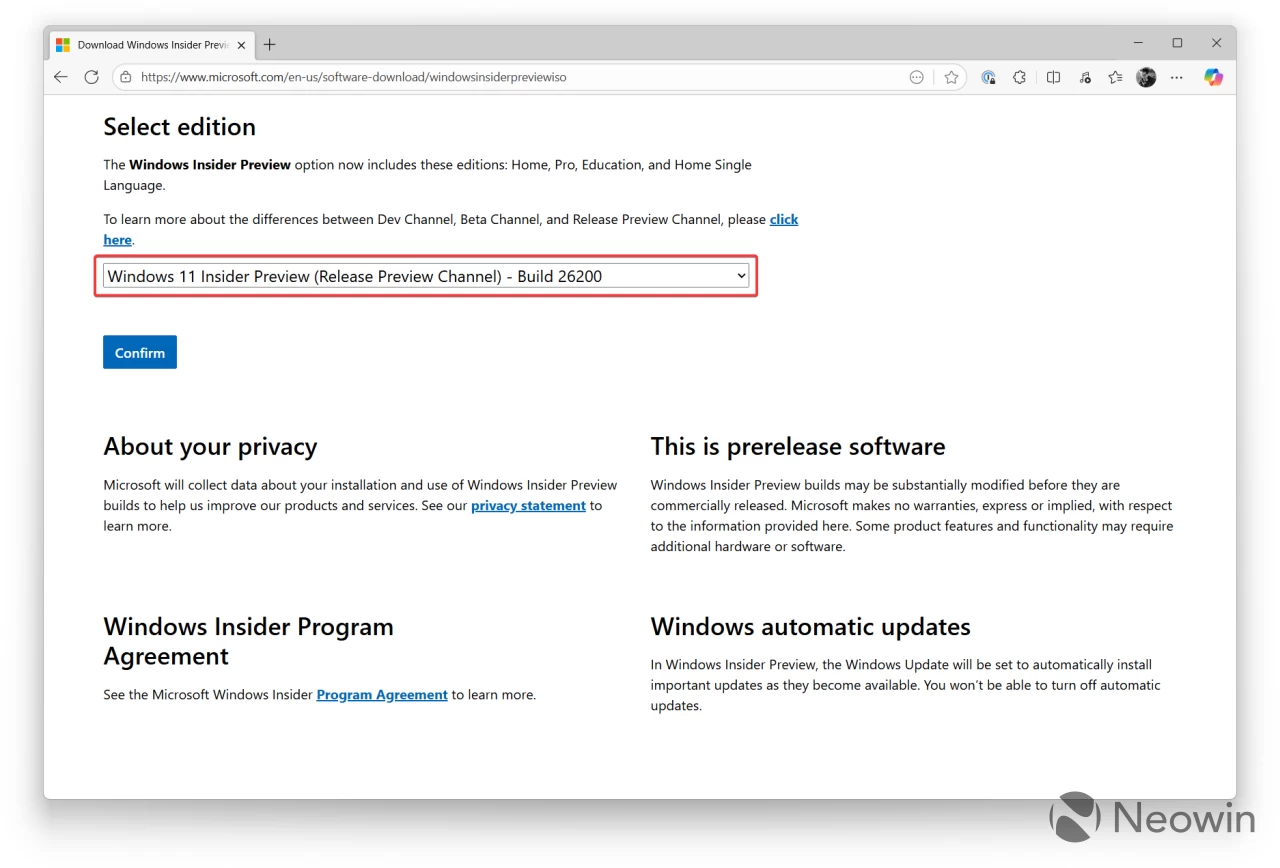Open the Copilot sidebar icon
The height and width of the screenshot is (868, 1280).
click(x=1213, y=77)
